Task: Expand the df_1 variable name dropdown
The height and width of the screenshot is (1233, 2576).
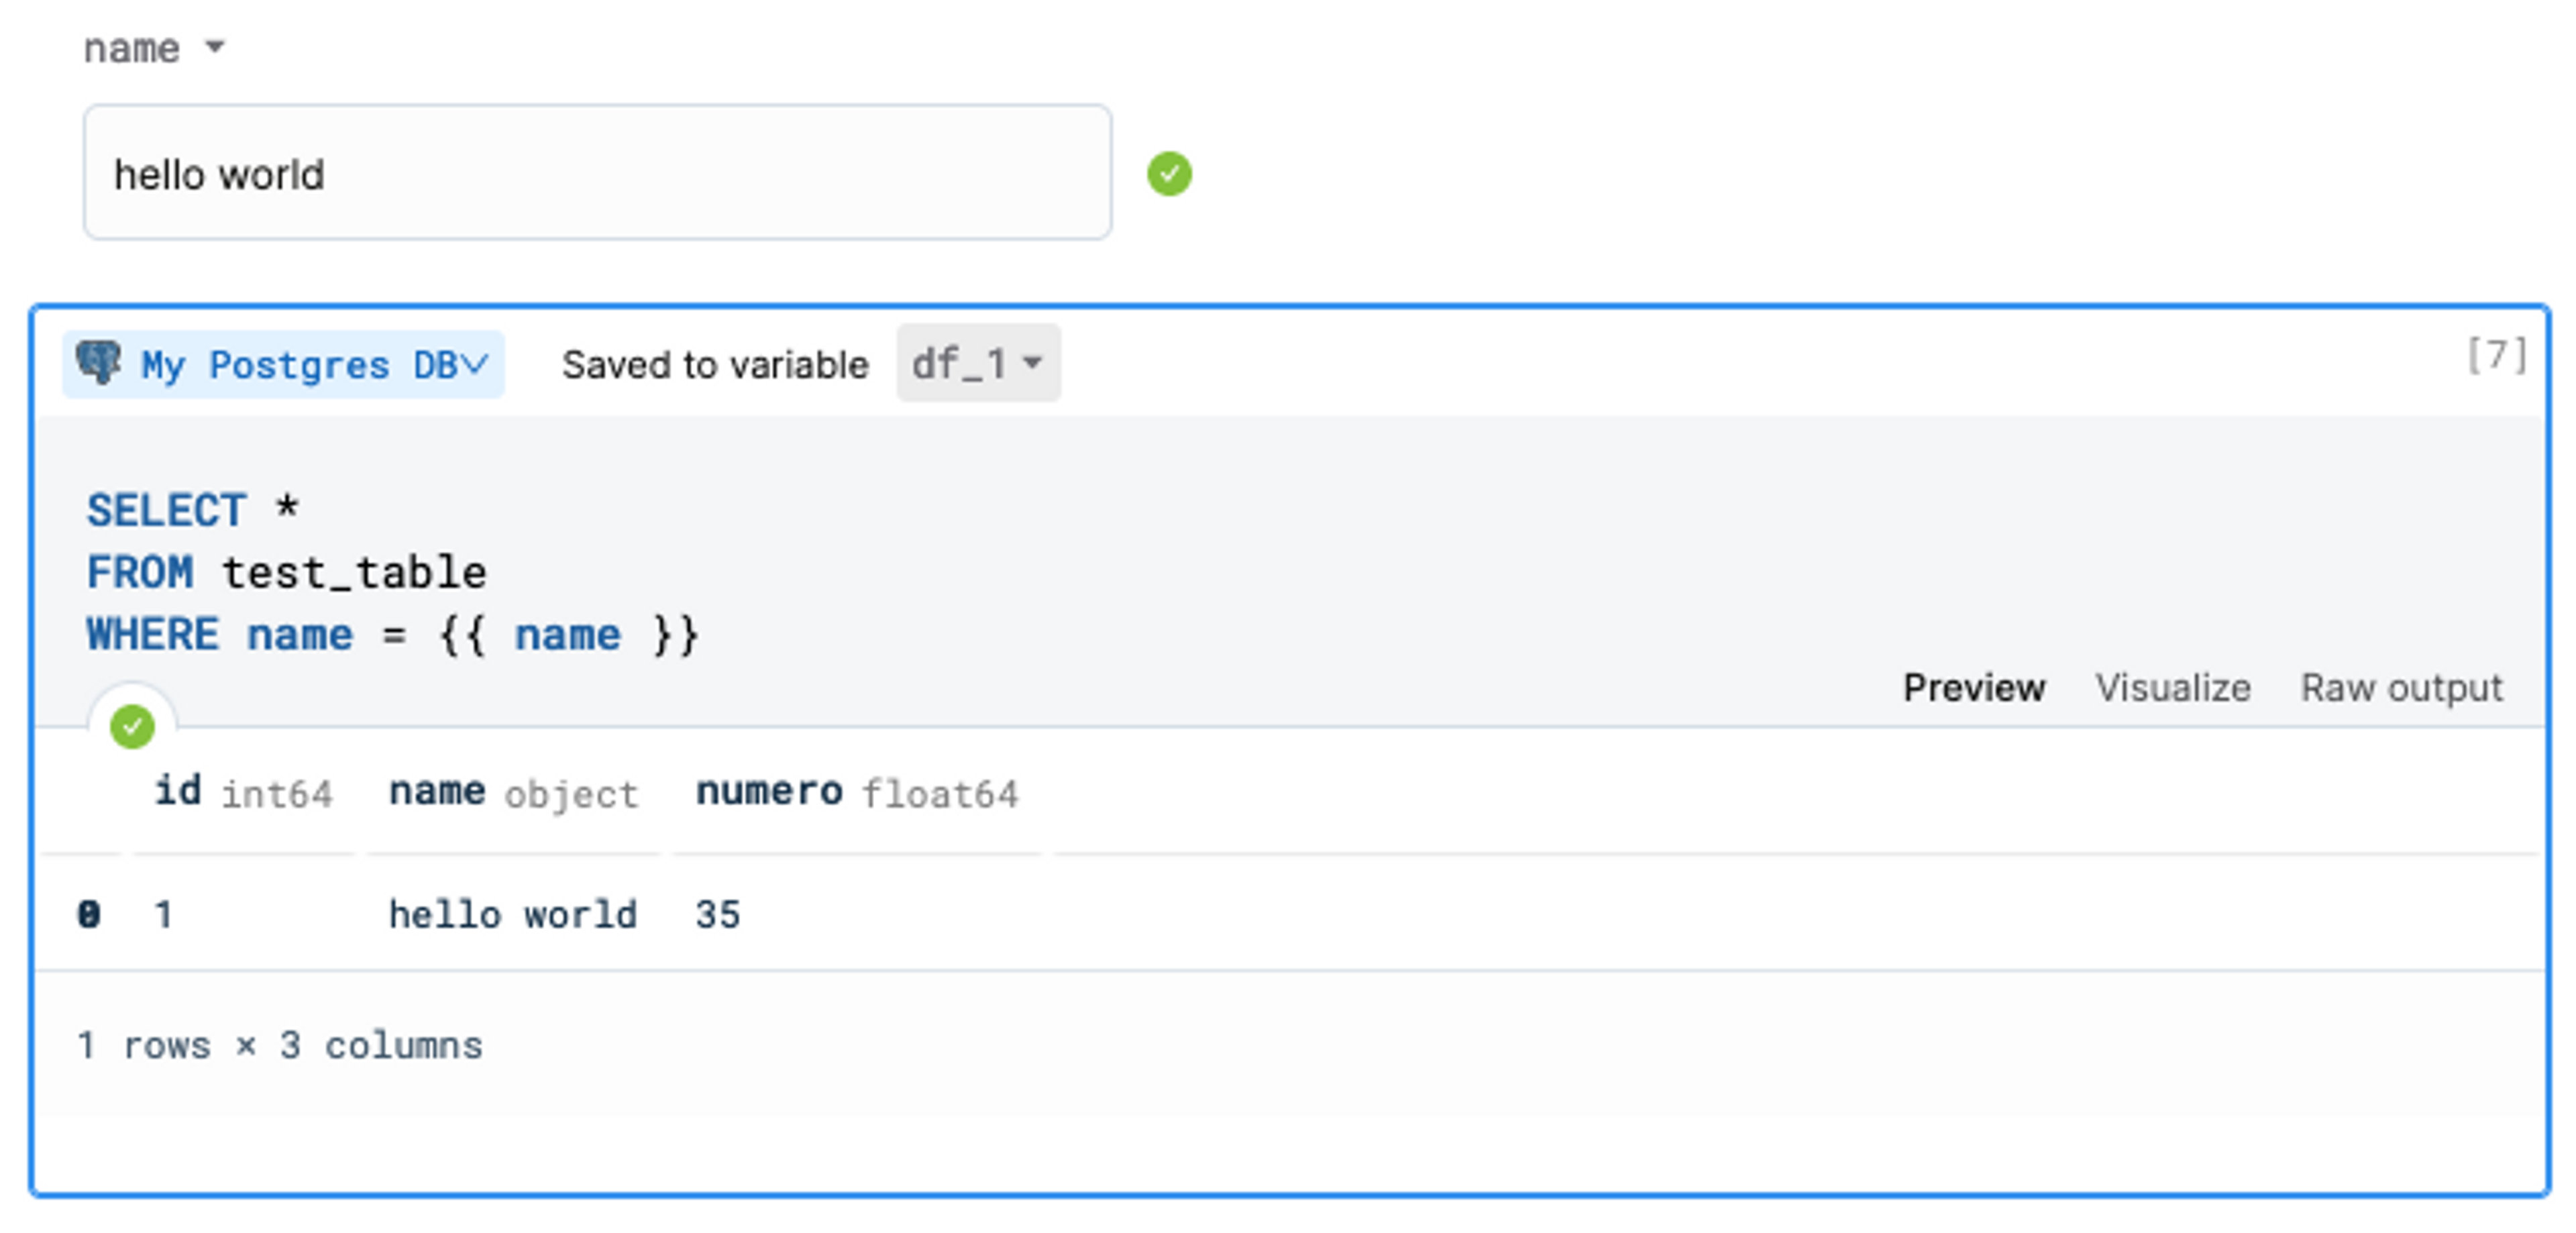Action: point(977,364)
